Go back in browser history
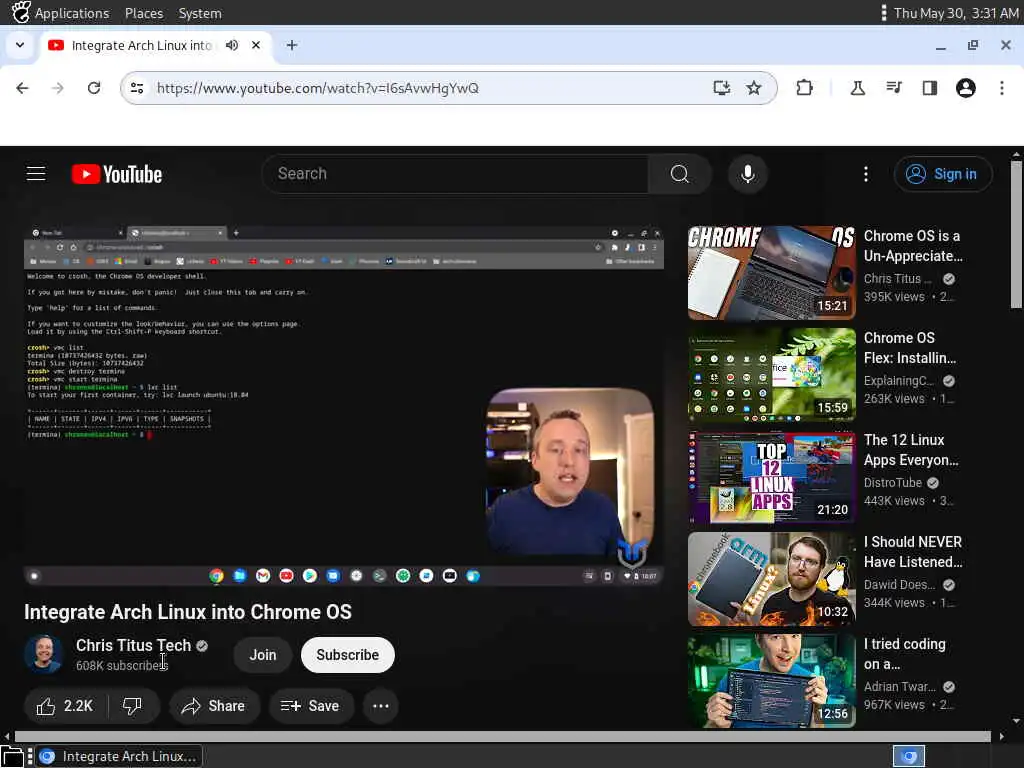 22,88
